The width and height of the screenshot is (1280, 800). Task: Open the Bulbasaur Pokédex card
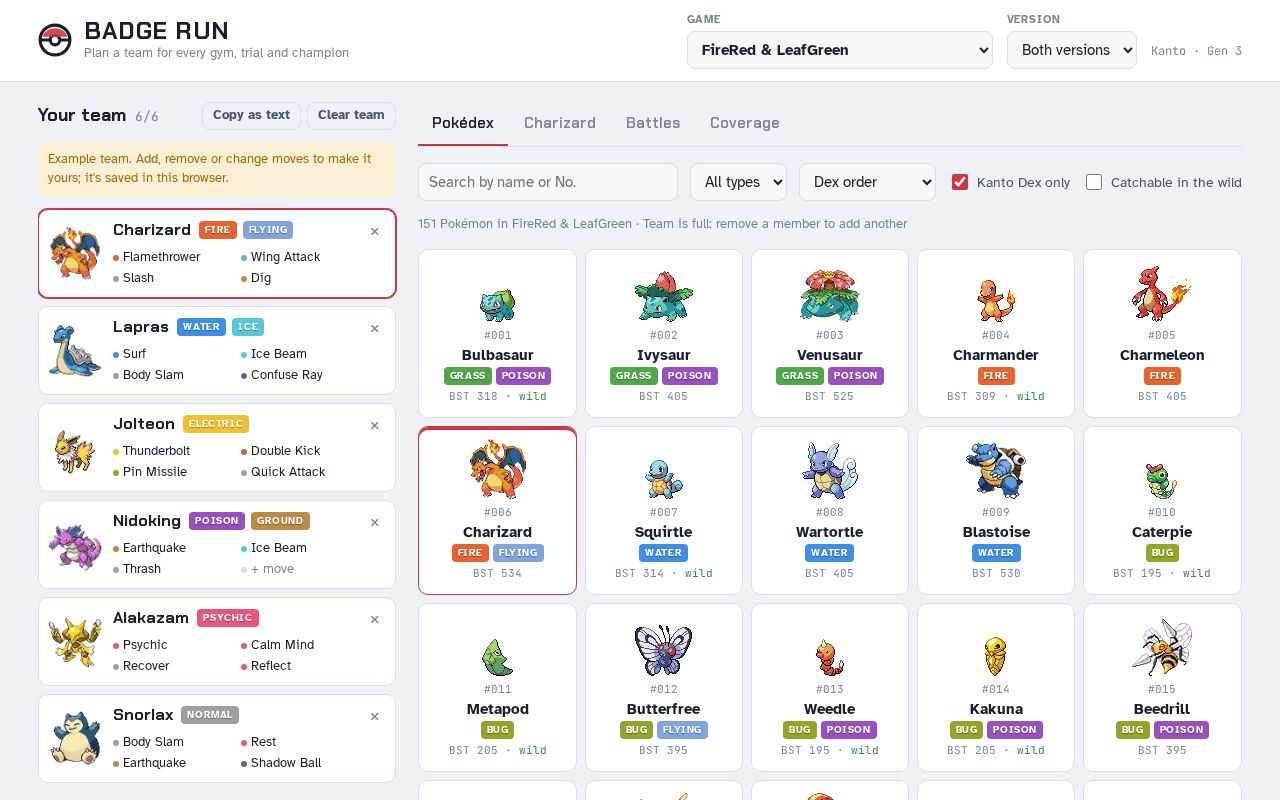[x=497, y=333]
